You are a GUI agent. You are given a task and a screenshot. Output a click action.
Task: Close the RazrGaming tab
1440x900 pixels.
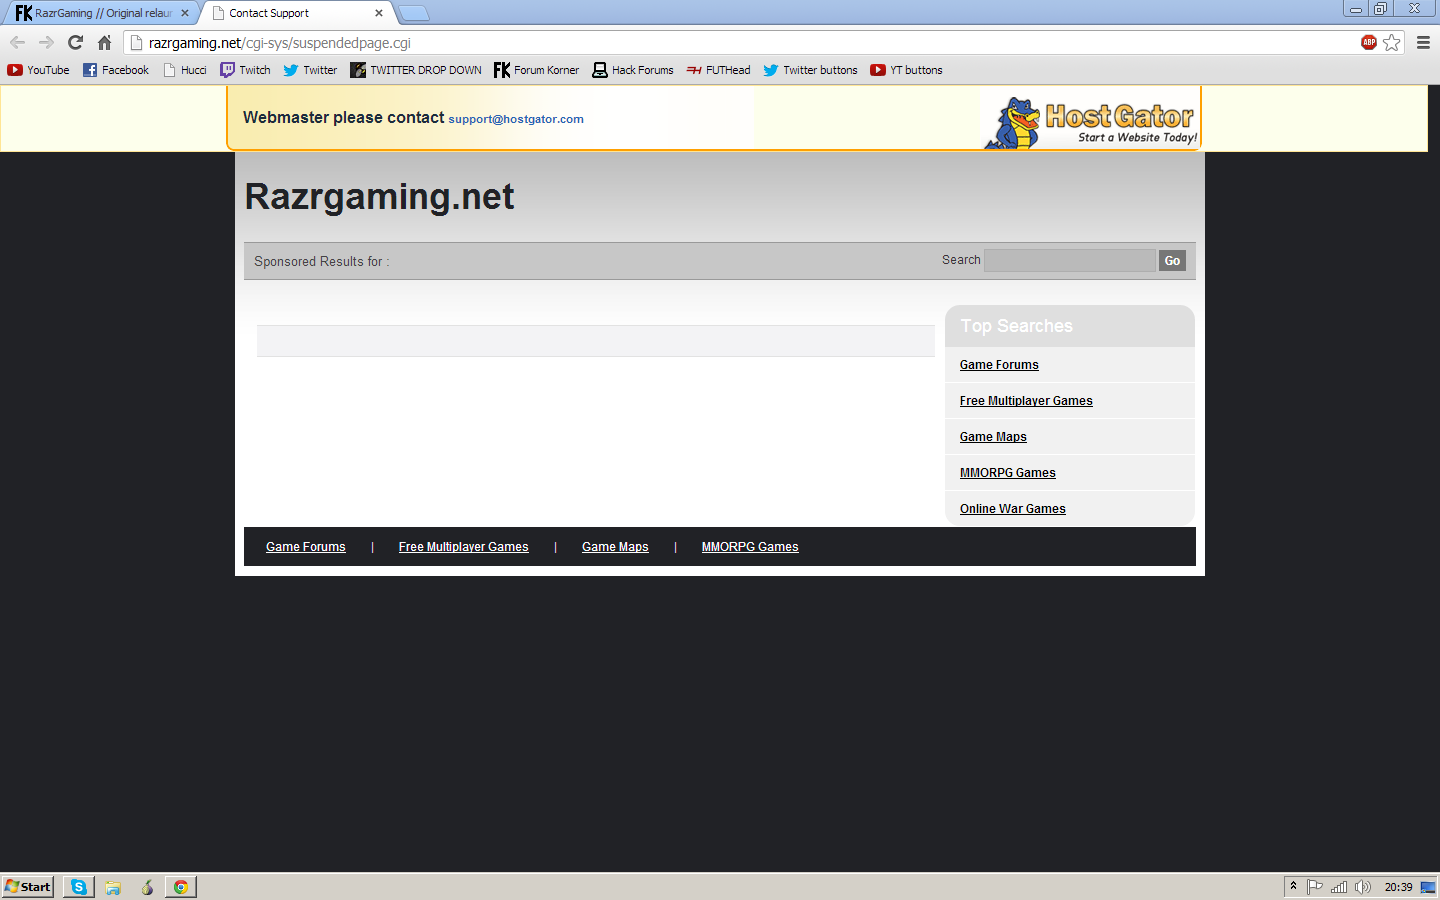[185, 13]
